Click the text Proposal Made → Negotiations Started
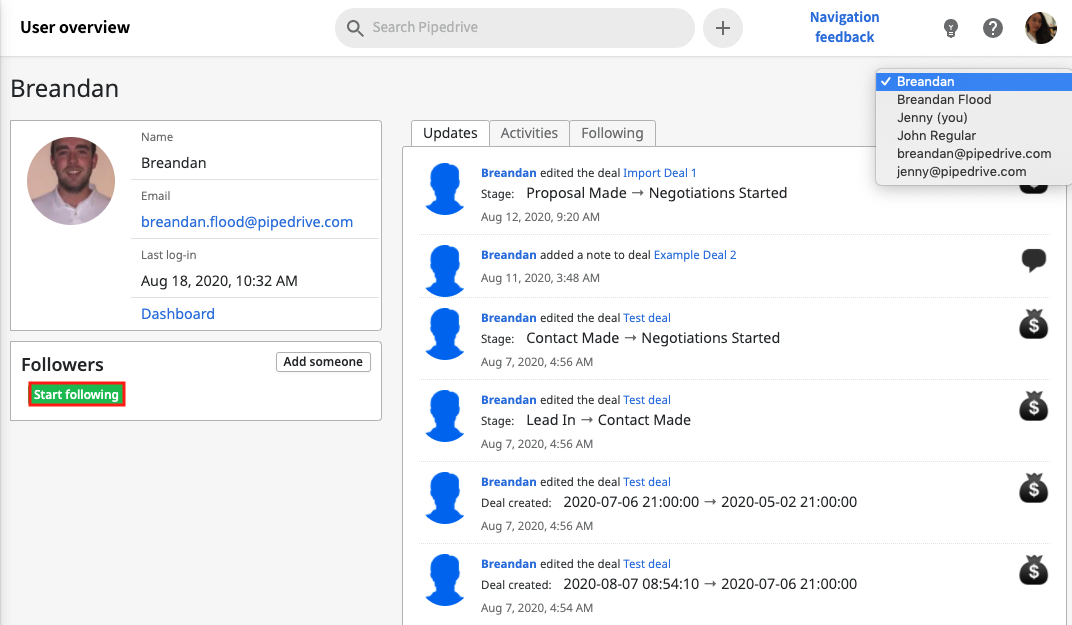The width and height of the screenshot is (1072, 625). pos(657,194)
